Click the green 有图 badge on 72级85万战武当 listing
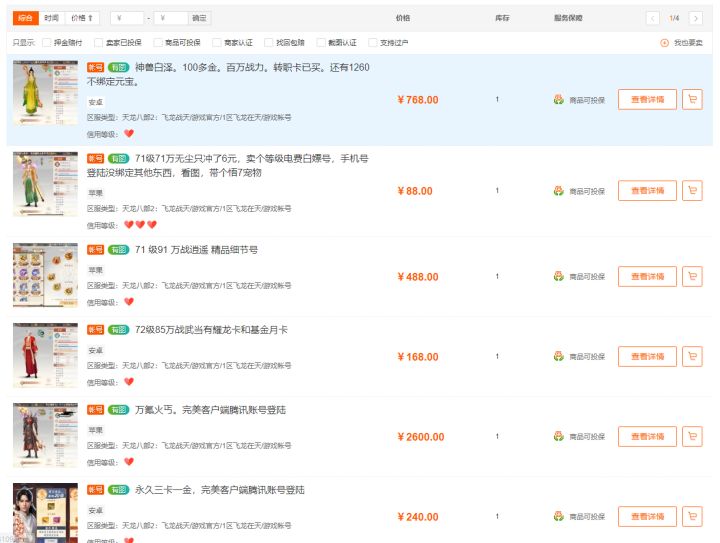This screenshot has height=543, width=720. [x=118, y=330]
